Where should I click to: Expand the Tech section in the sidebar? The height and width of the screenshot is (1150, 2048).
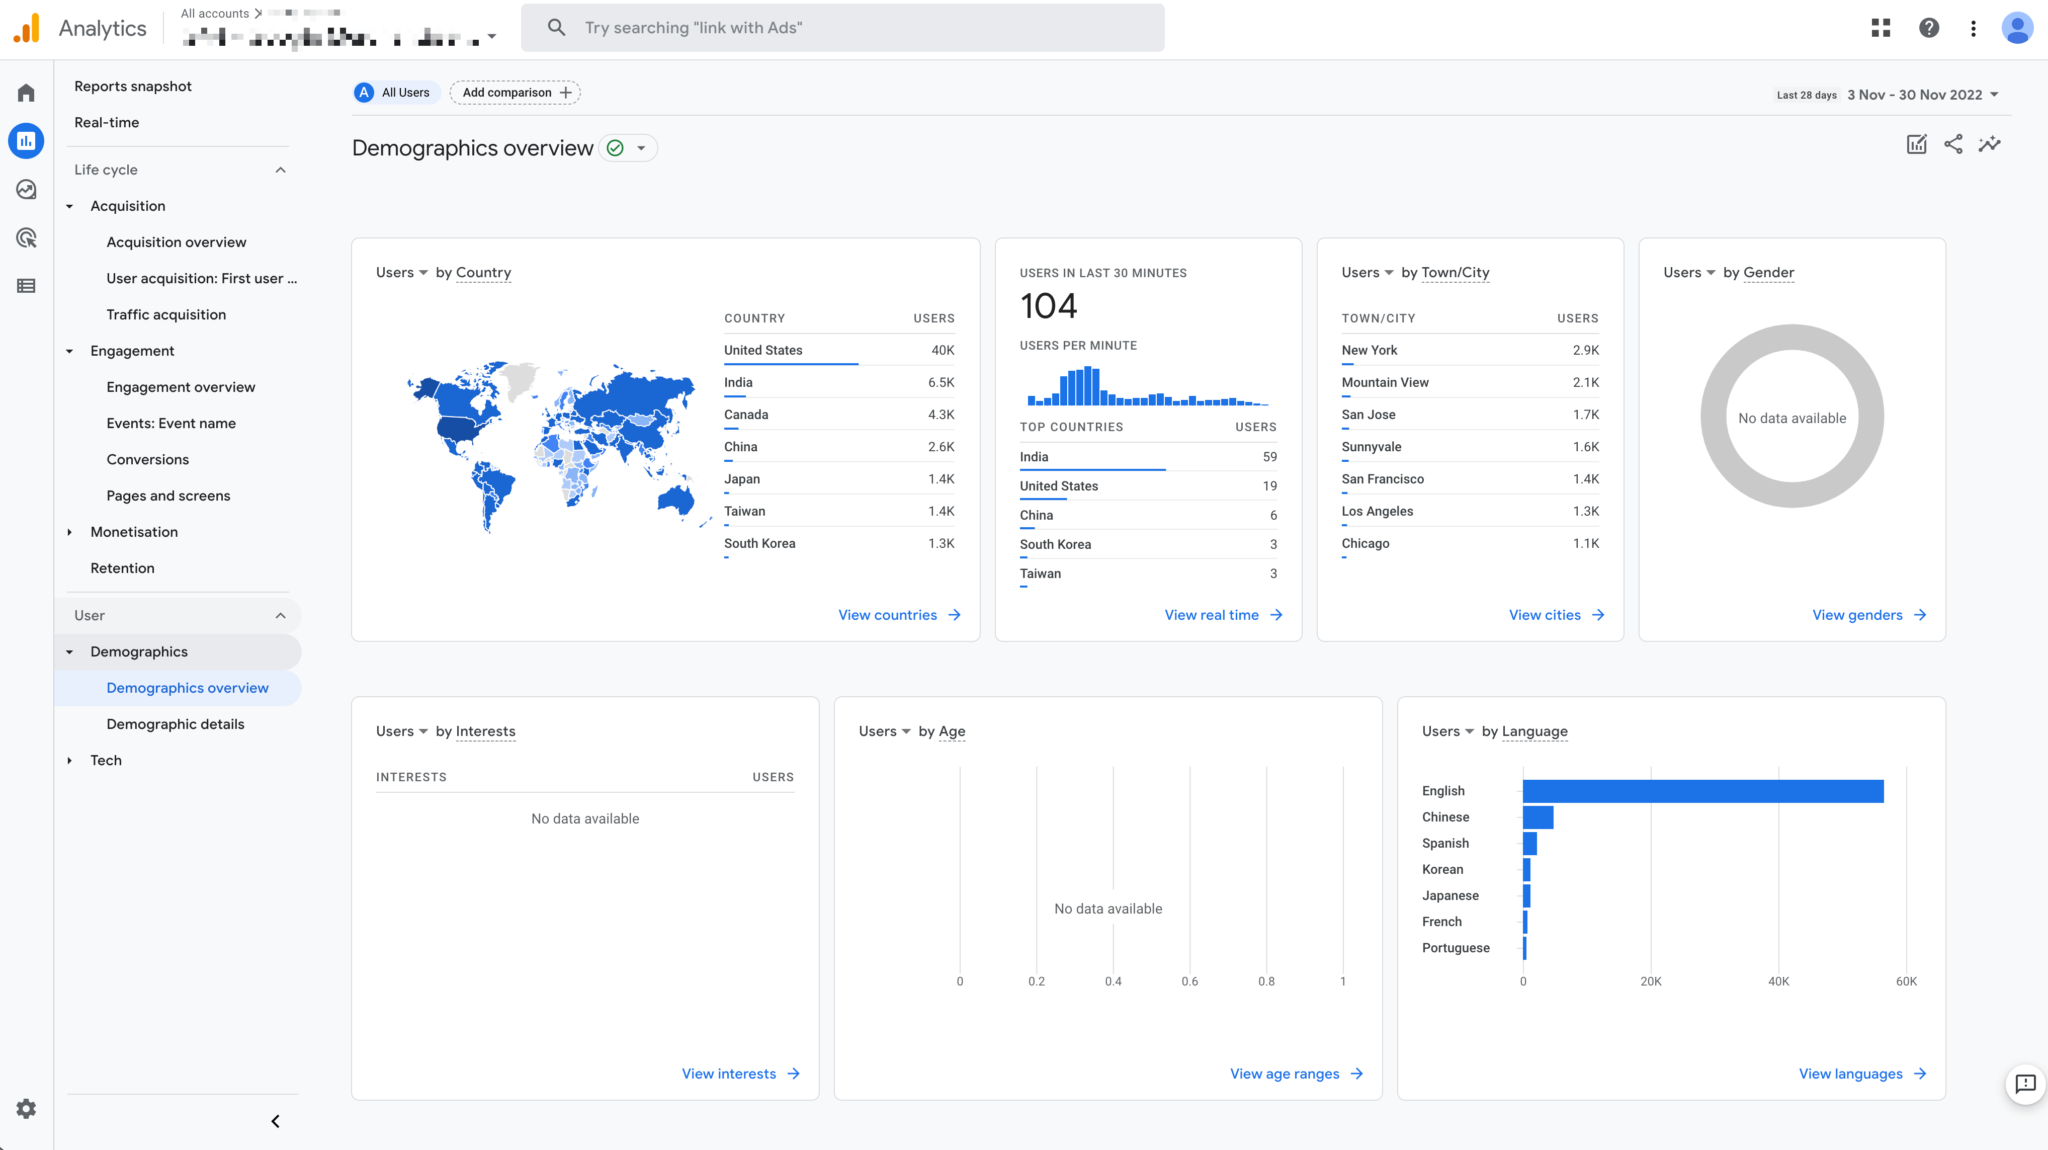105,760
